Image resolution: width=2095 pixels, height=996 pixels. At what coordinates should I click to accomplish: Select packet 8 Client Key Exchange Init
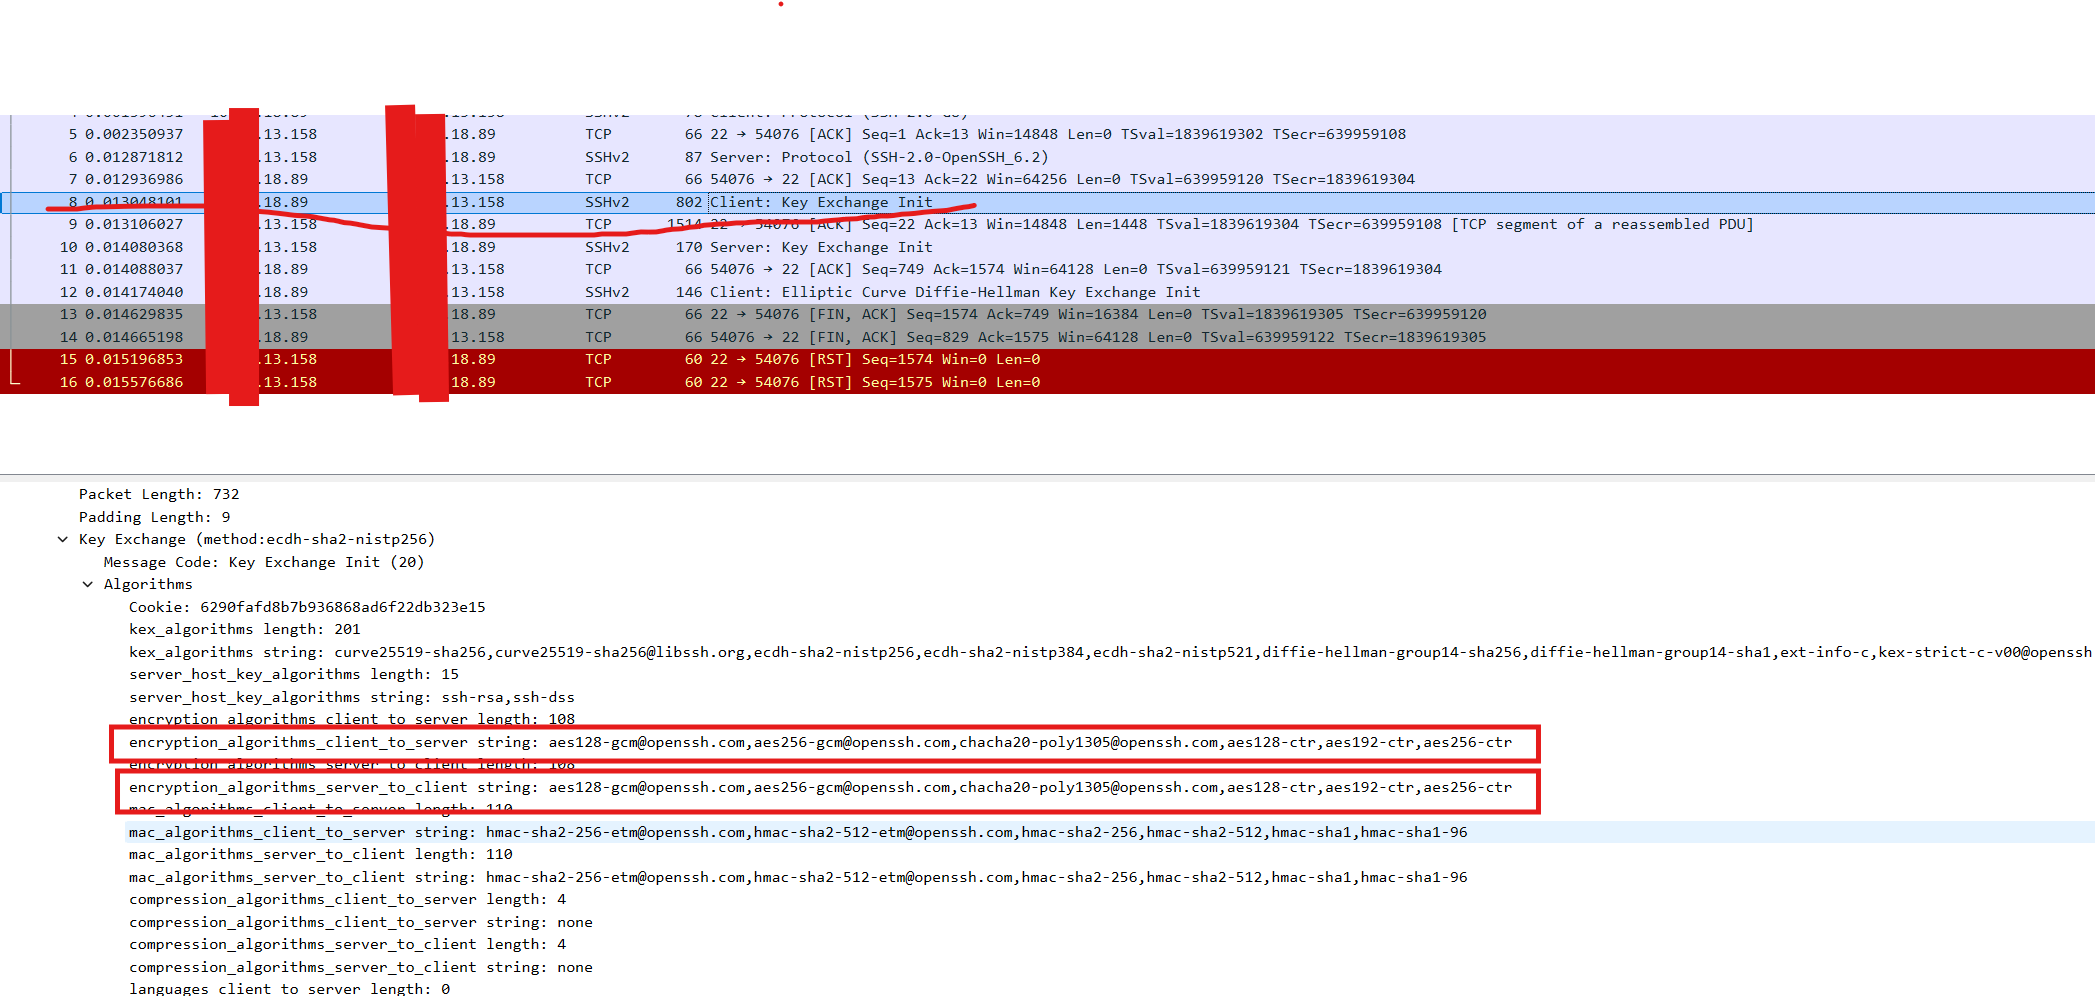pyautogui.click(x=820, y=202)
